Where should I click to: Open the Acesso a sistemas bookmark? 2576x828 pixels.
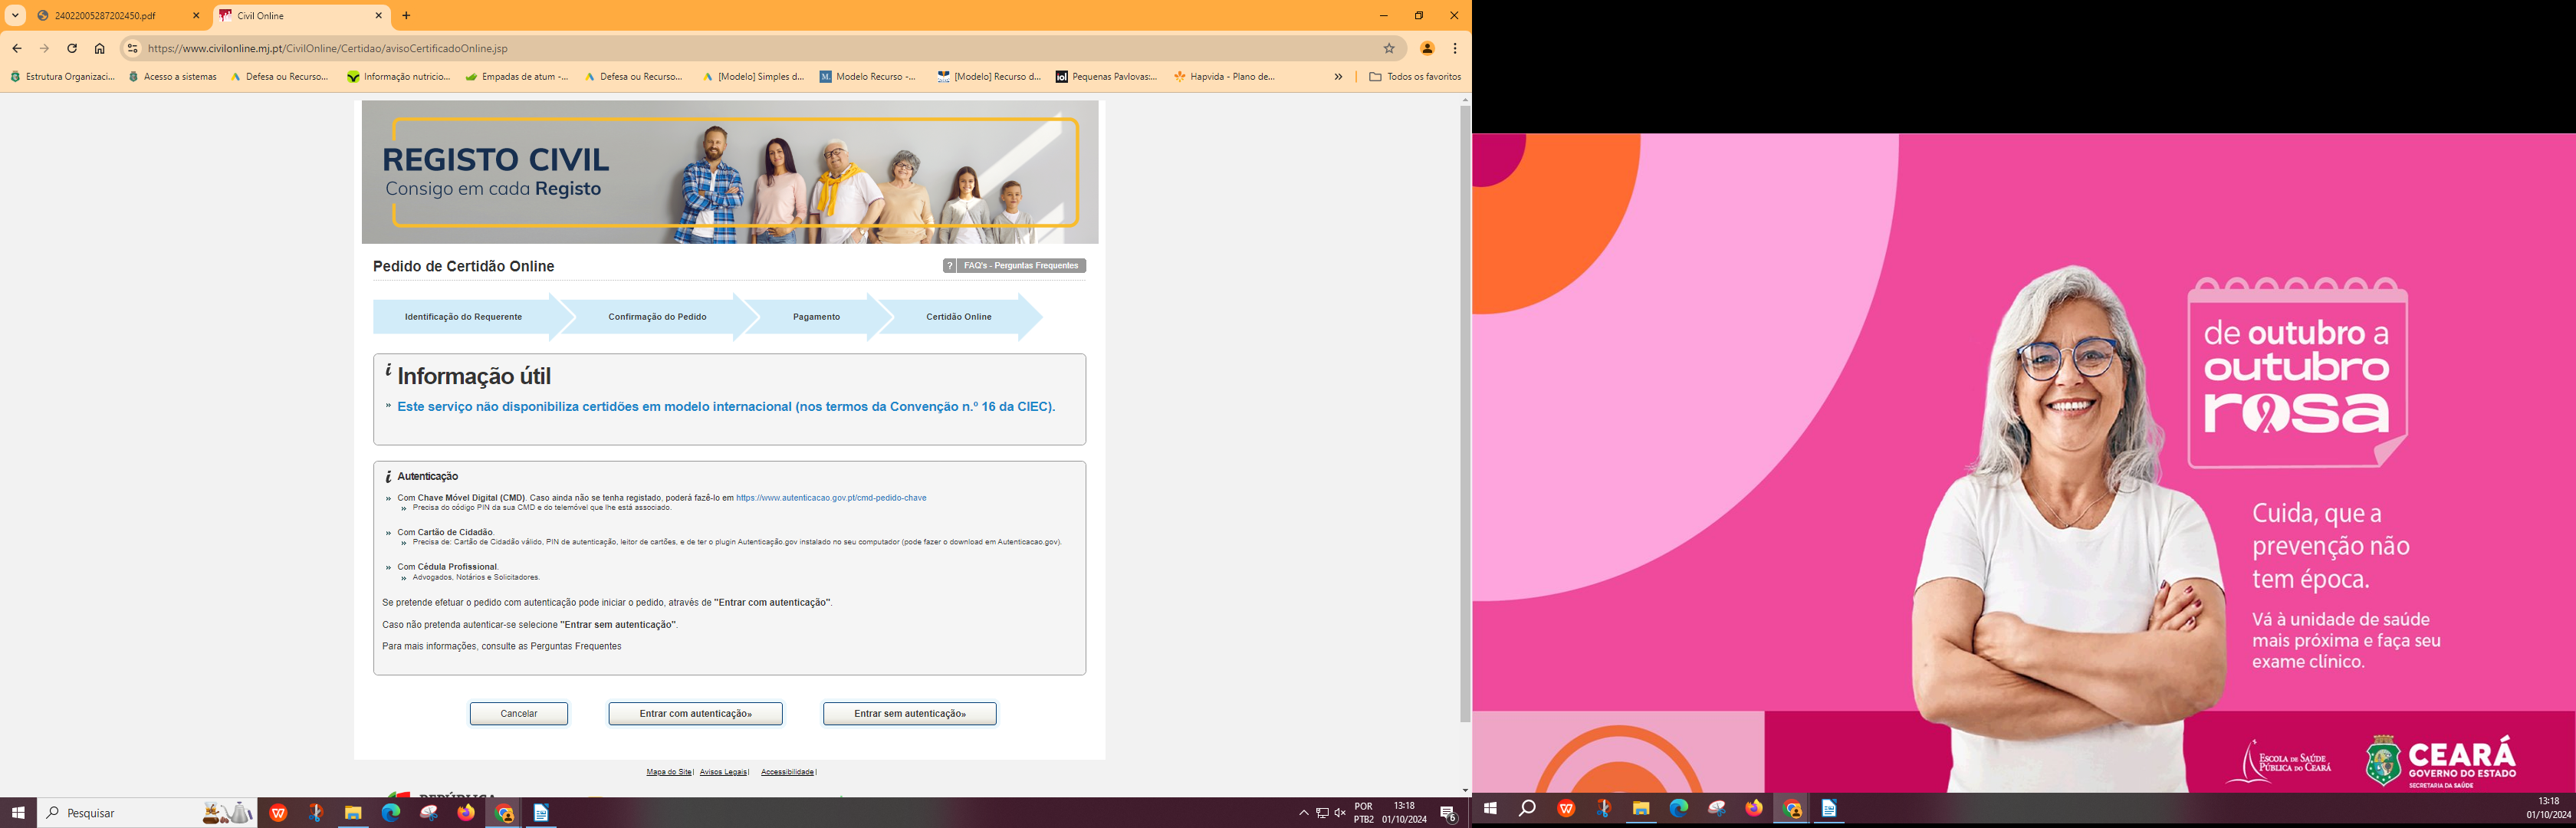pos(173,76)
